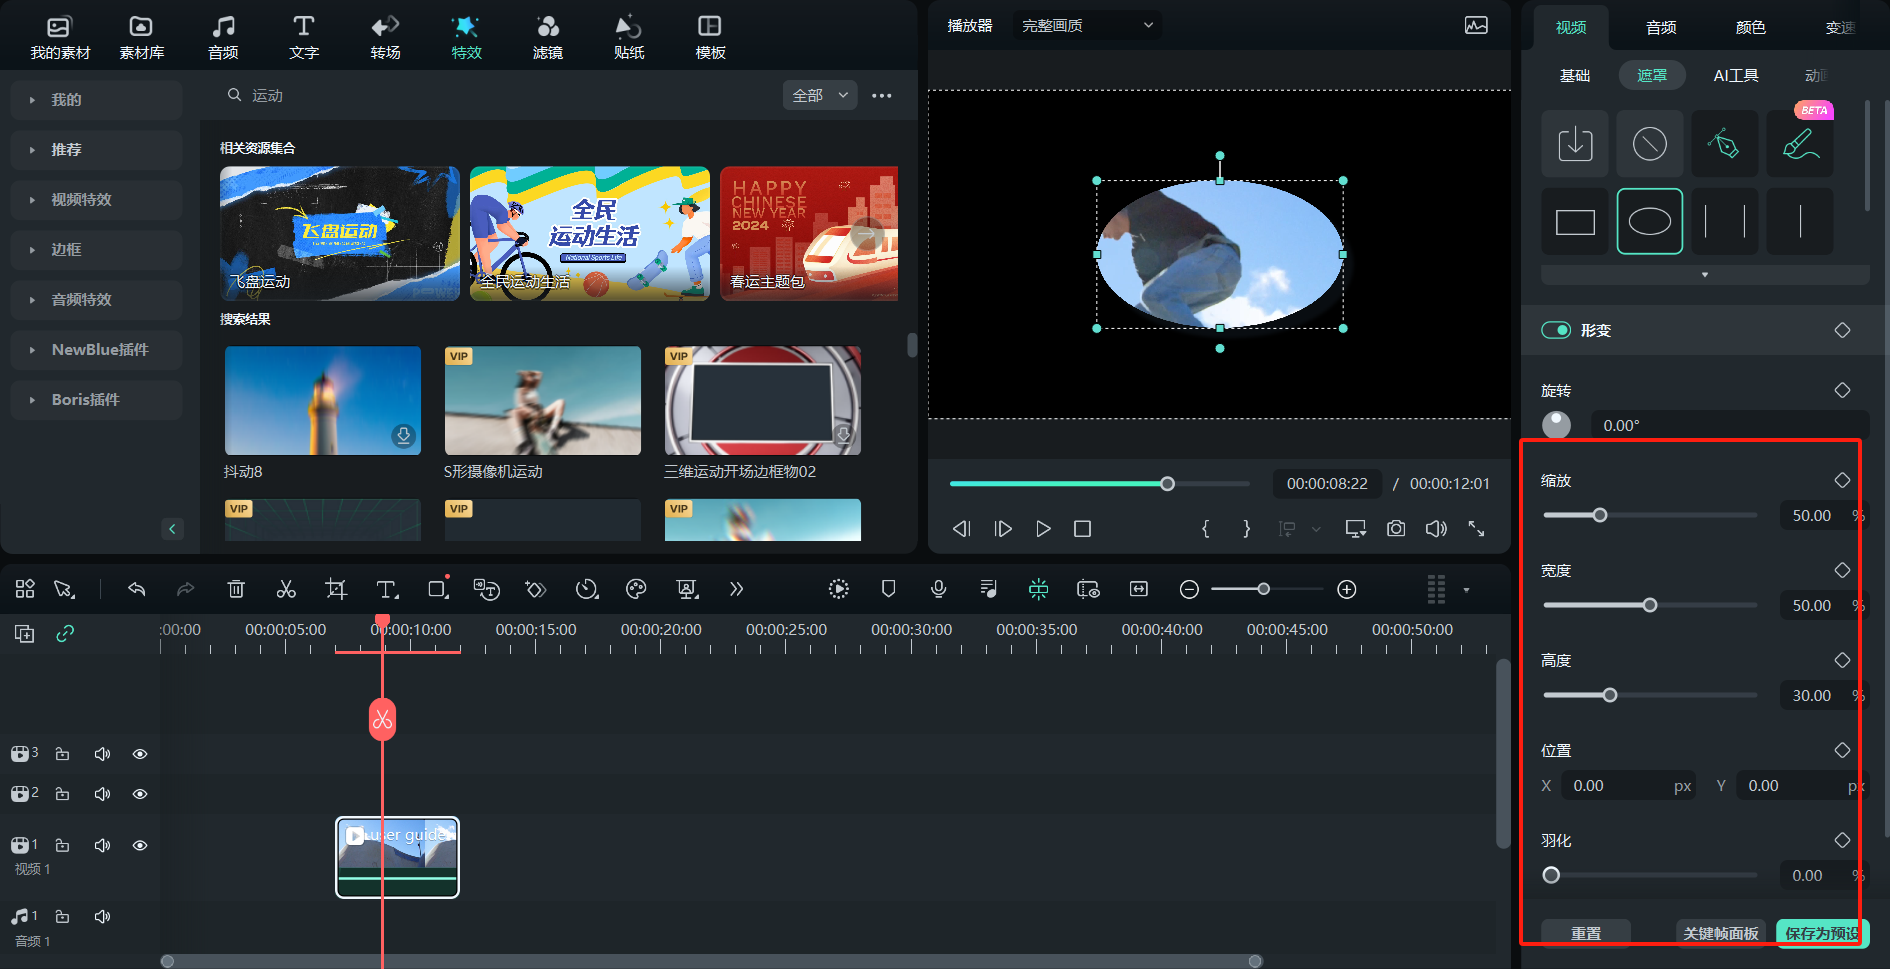Select the rectangle mask shape
The width and height of the screenshot is (1890, 969).
[x=1575, y=222]
